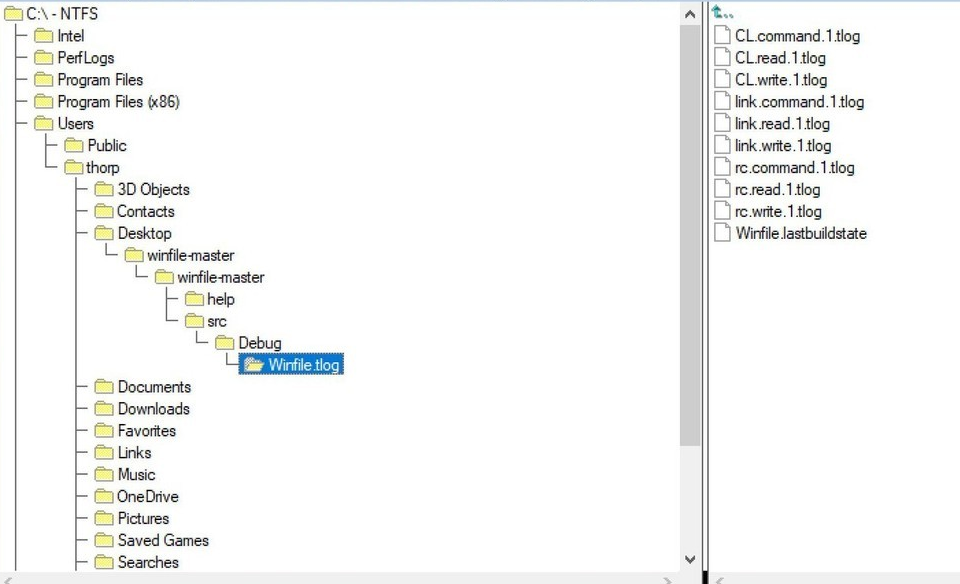Open the Debug folder
The image size is (960, 584).
point(259,343)
